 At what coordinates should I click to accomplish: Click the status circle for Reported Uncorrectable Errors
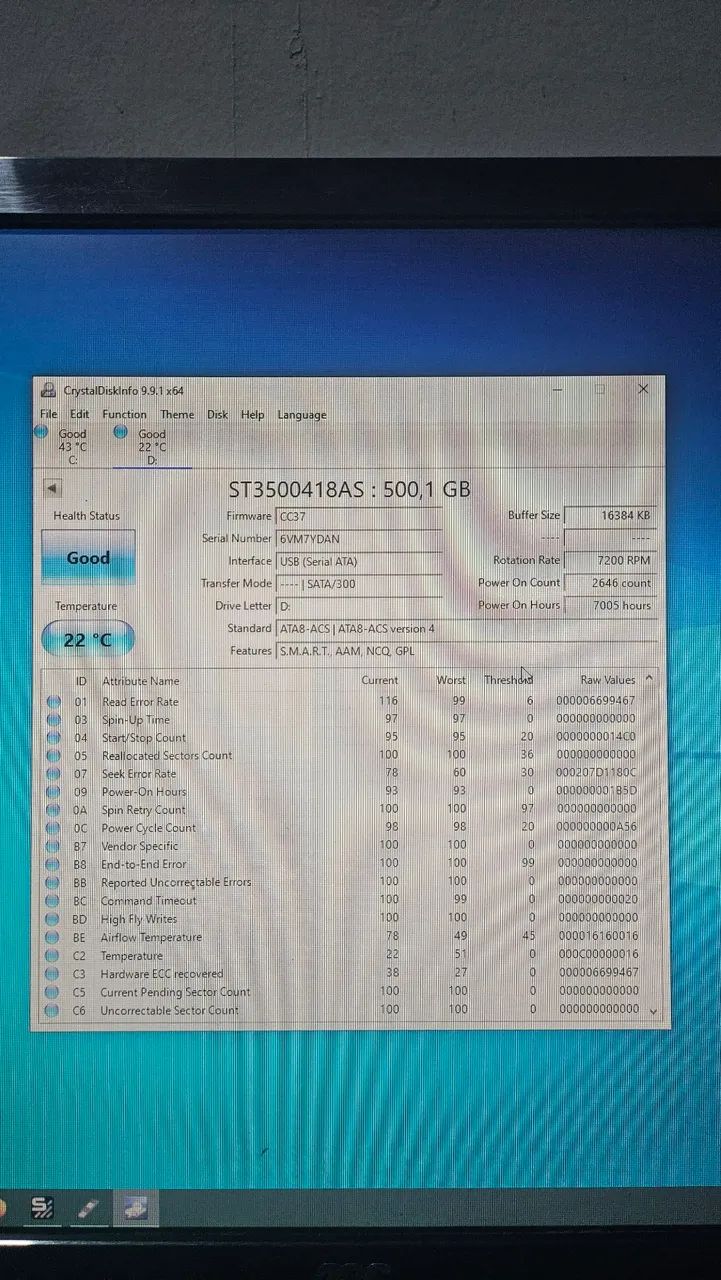(x=53, y=883)
